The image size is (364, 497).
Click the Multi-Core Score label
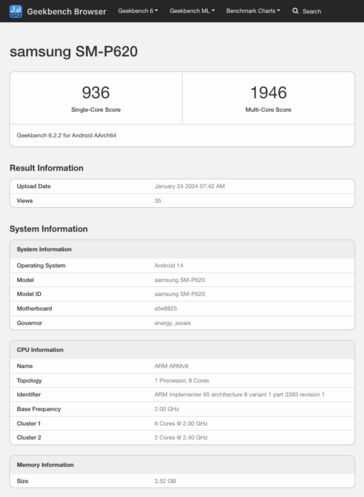268,110
